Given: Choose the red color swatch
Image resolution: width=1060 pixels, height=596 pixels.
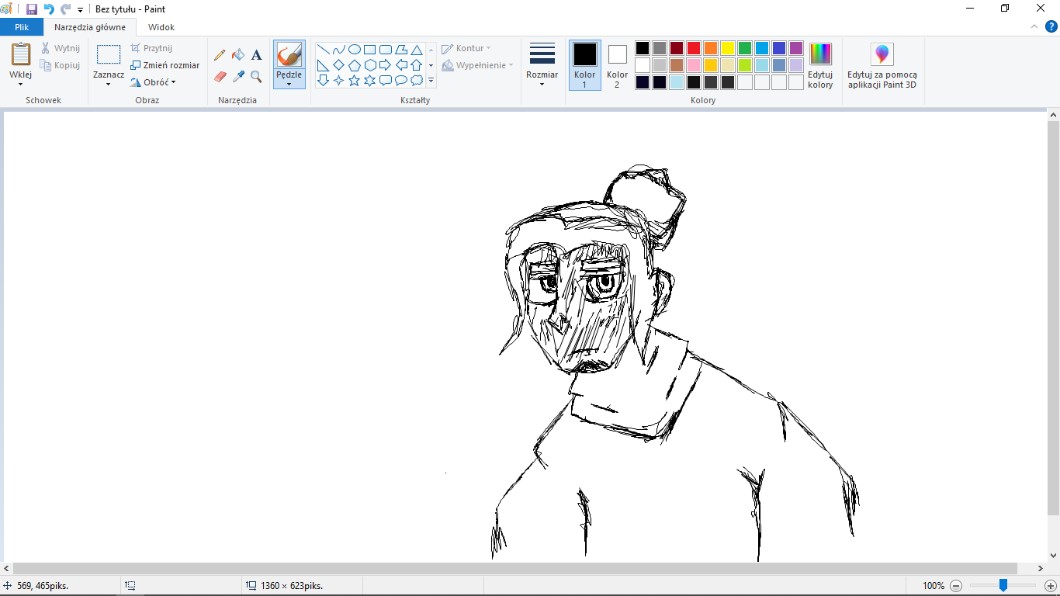Looking at the screenshot, I should (693, 48).
